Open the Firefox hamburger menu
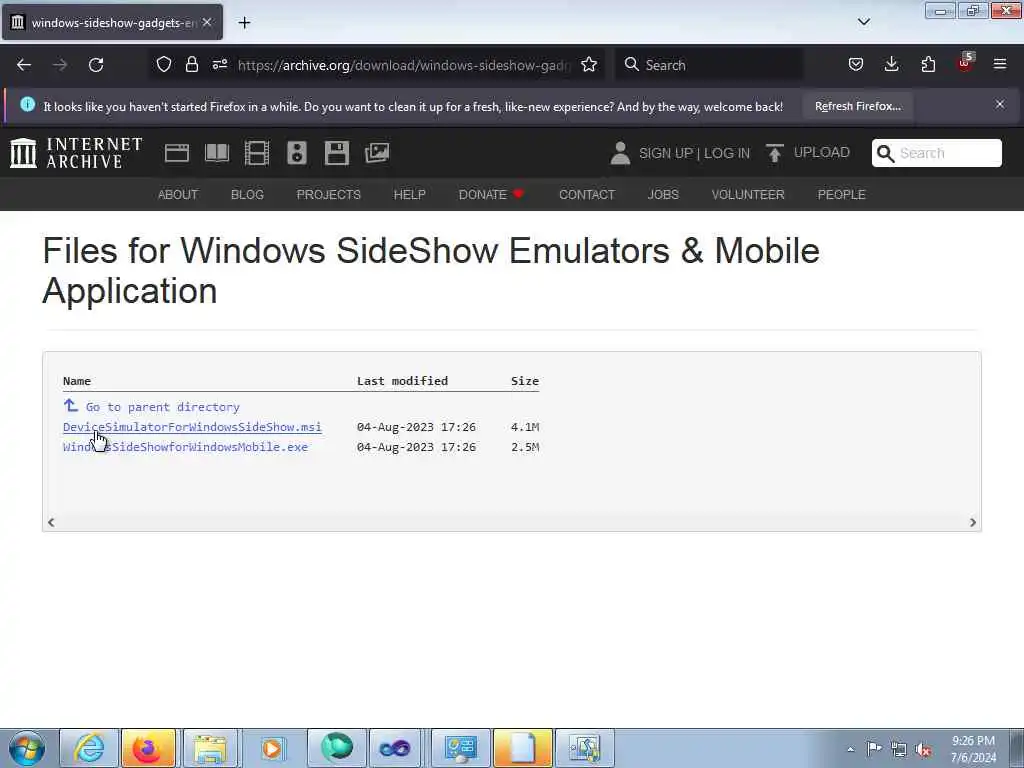The width and height of the screenshot is (1024, 768). click(x=1000, y=64)
